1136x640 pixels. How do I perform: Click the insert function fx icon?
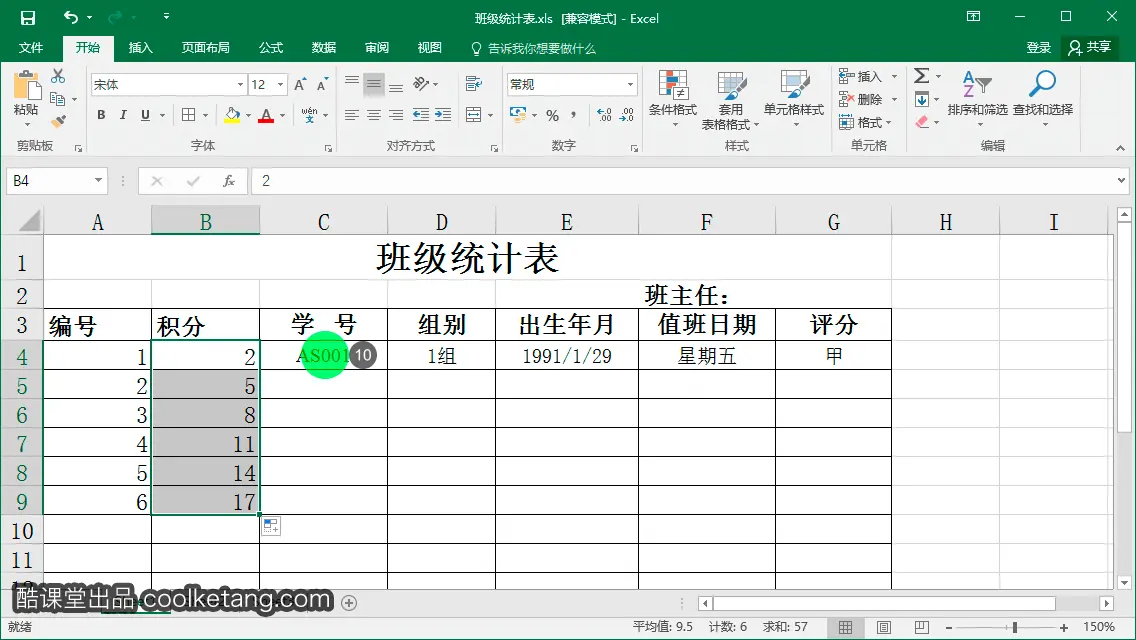[229, 181]
